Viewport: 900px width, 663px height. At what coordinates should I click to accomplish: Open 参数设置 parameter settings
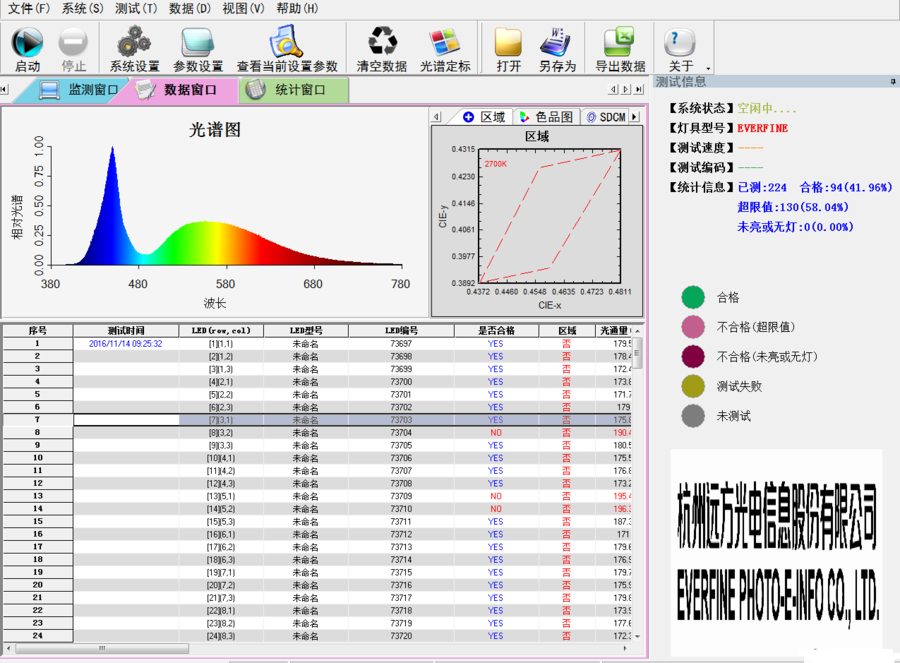[197, 49]
